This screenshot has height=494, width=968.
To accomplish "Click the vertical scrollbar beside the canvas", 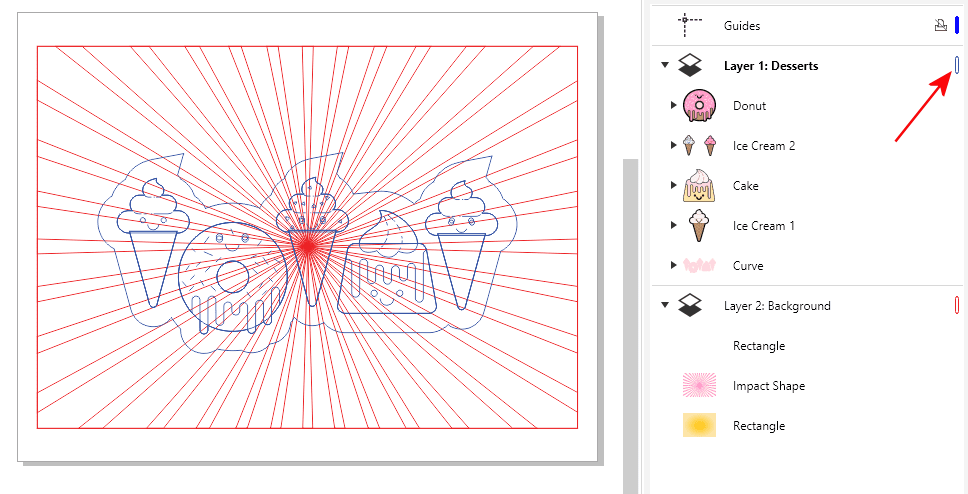I will (630, 320).
